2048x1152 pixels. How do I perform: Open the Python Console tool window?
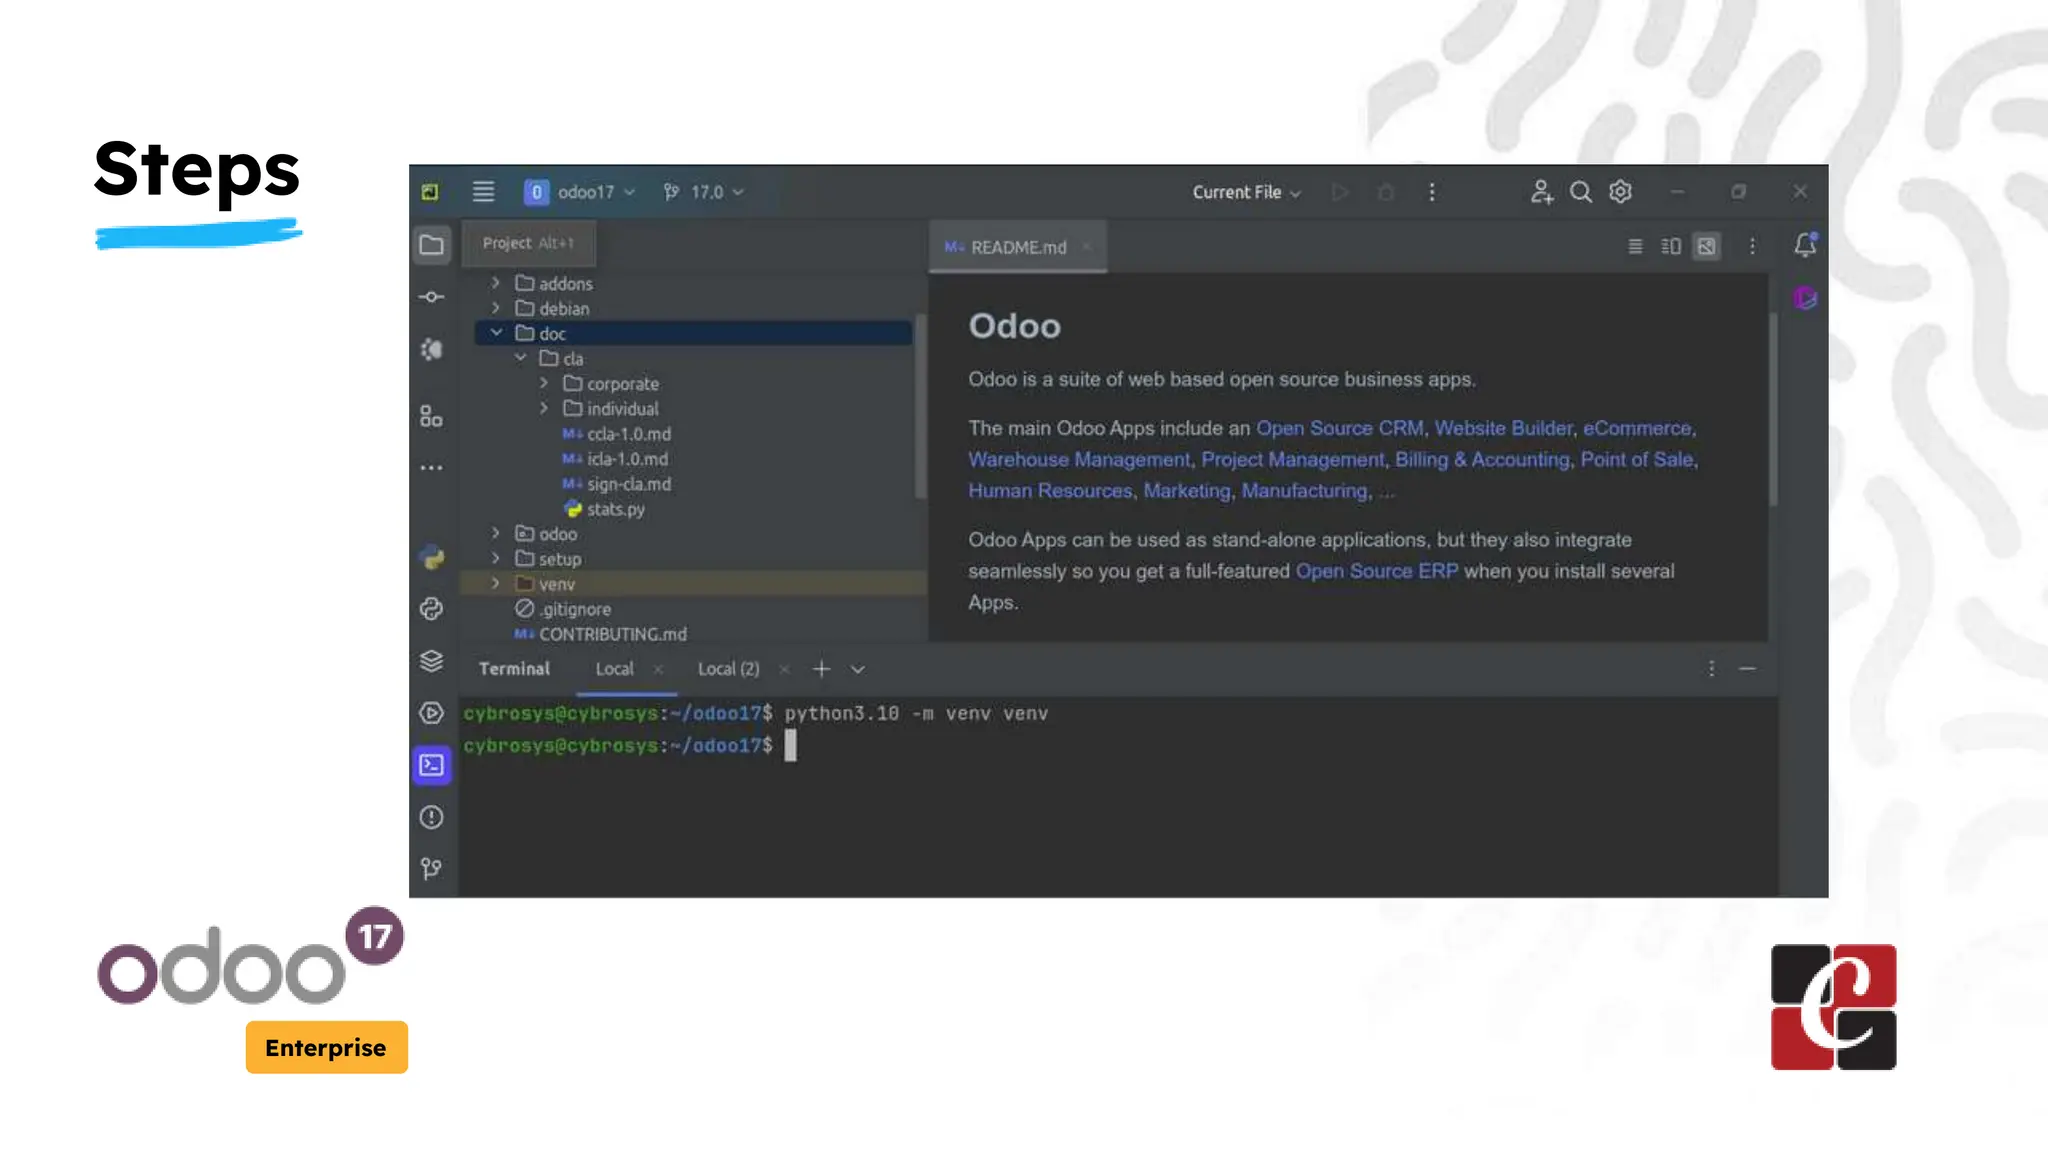coord(432,609)
